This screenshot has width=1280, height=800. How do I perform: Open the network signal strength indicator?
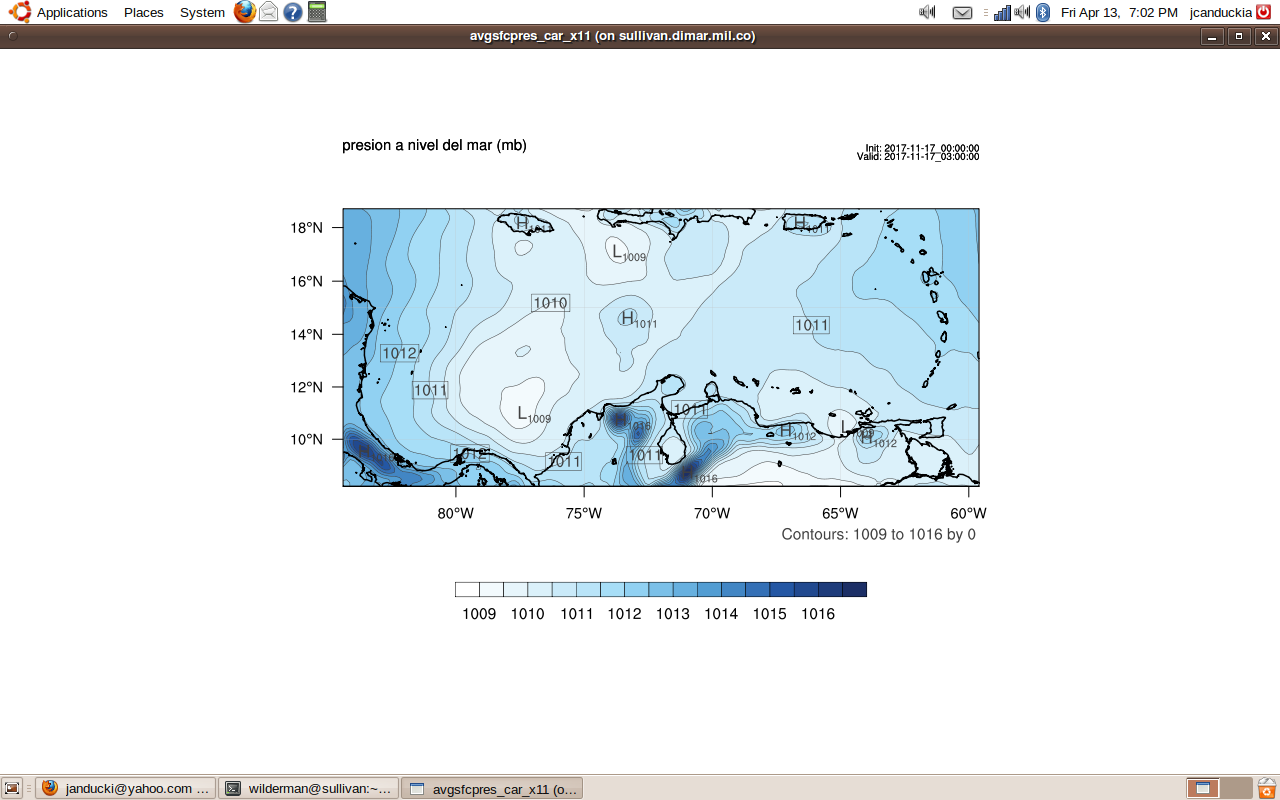point(1002,12)
